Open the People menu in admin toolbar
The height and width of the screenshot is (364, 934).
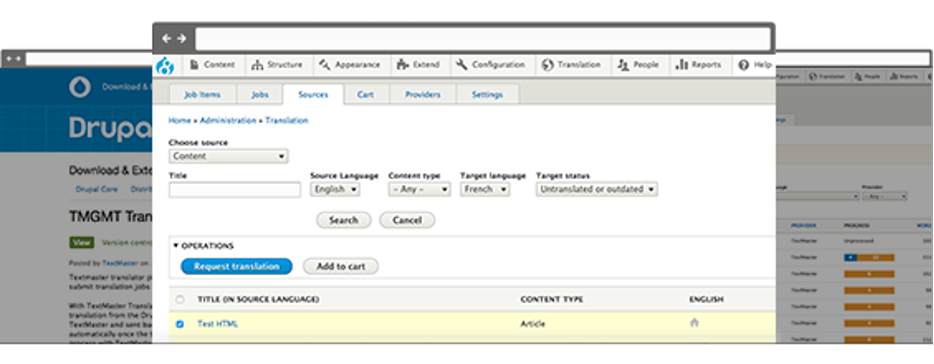(639, 65)
